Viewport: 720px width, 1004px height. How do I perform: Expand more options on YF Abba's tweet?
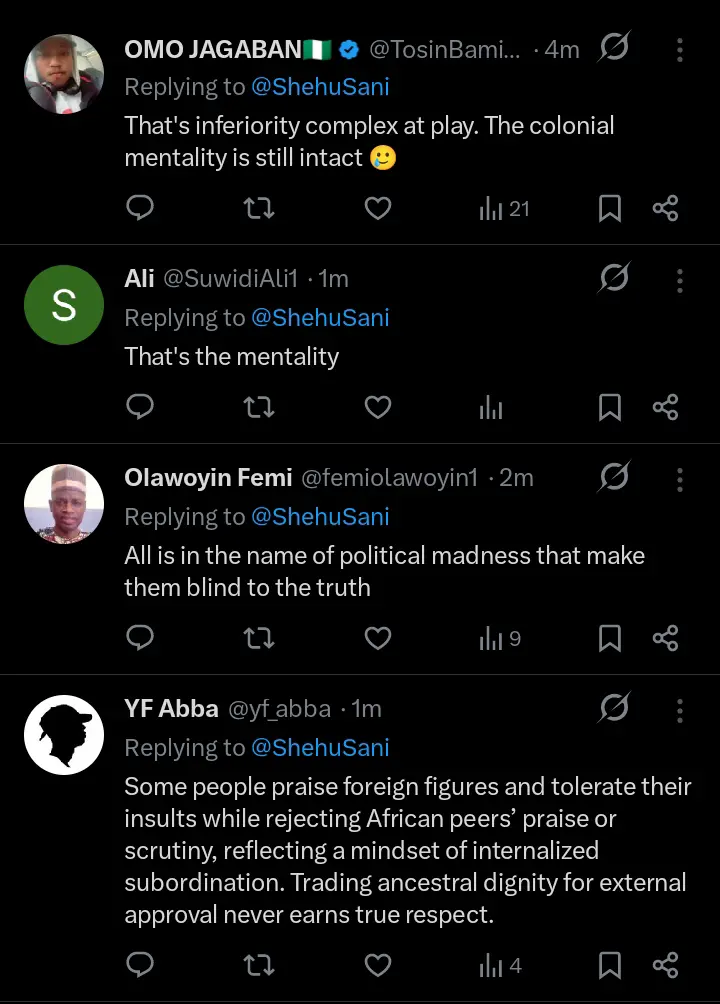pyautogui.click(x=680, y=709)
